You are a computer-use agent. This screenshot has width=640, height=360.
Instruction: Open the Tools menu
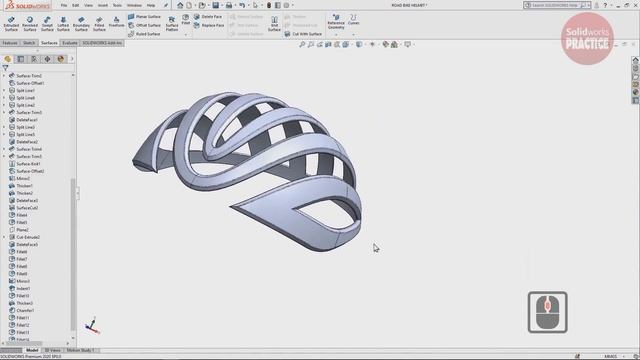click(x=117, y=5)
